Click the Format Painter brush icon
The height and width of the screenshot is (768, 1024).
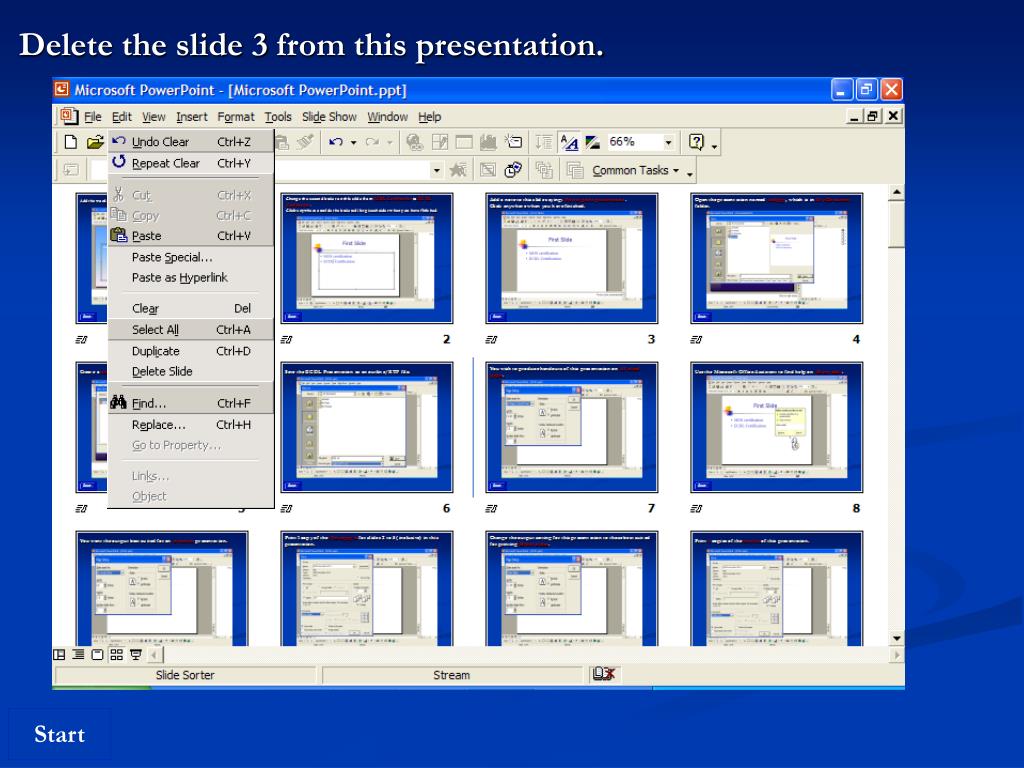(306, 142)
